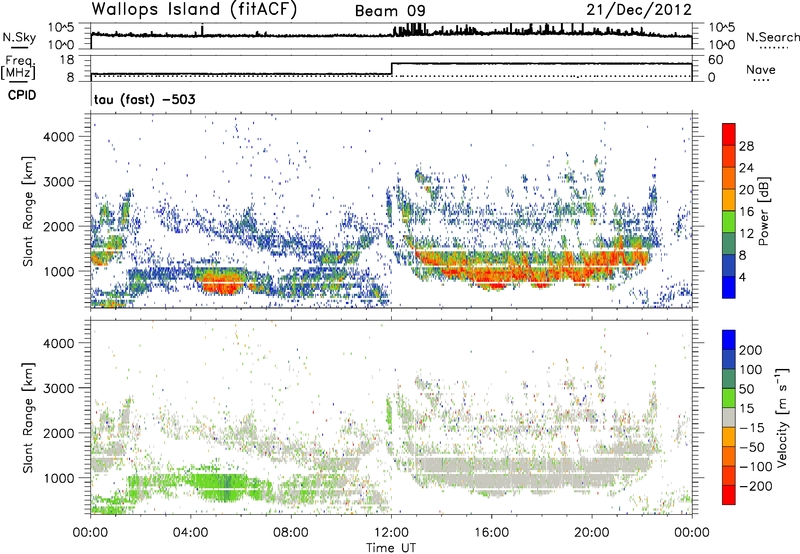Click the 'Nave' legend label
The height and width of the screenshot is (554, 800).
point(760,69)
